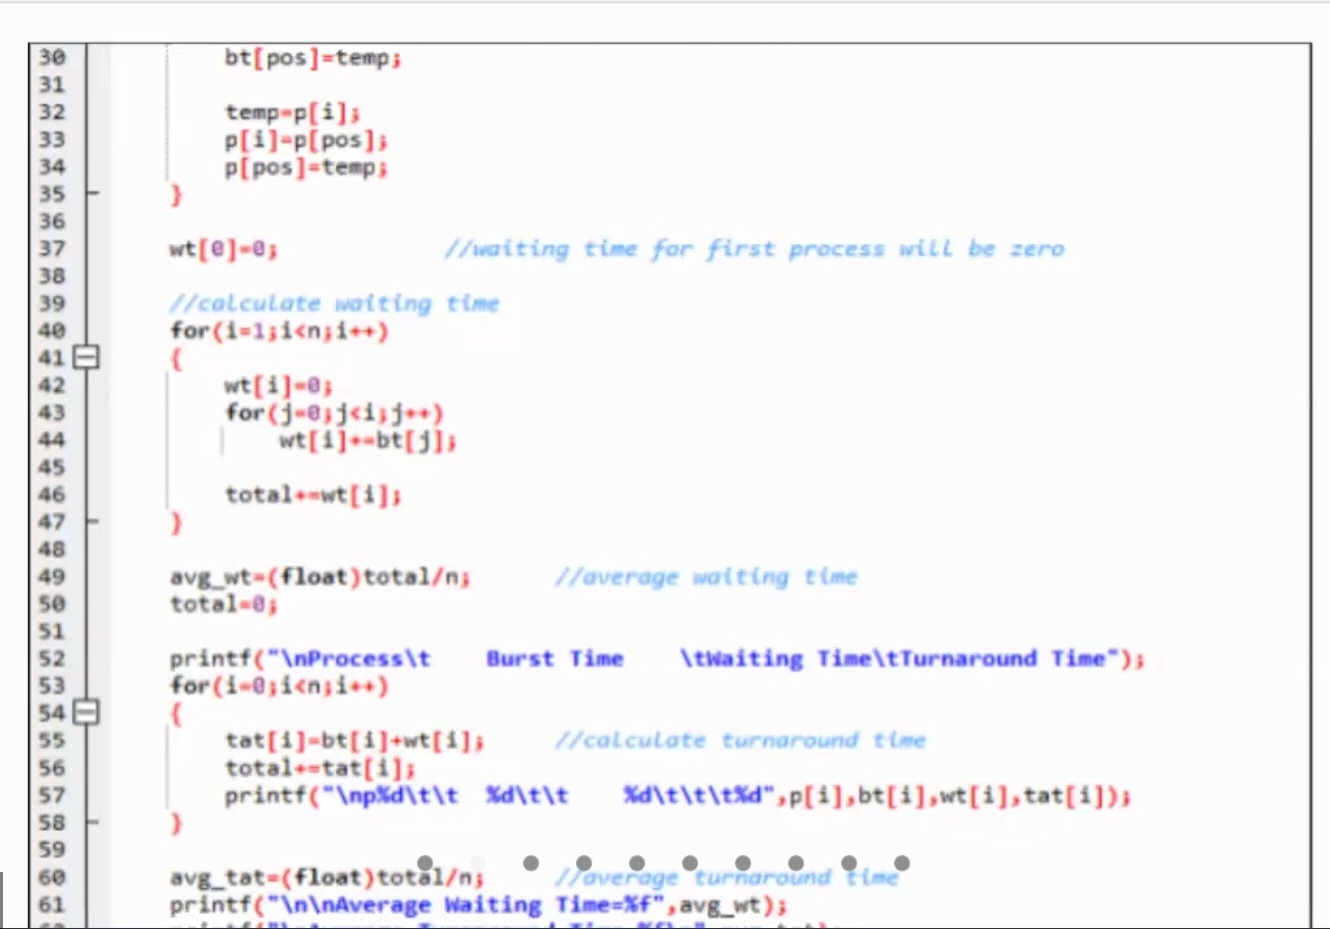The width and height of the screenshot is (1330, 929).
Task: Place cursor in tat[i]=bt[i]+wt[i] line
Action: (x=354, y=740)
